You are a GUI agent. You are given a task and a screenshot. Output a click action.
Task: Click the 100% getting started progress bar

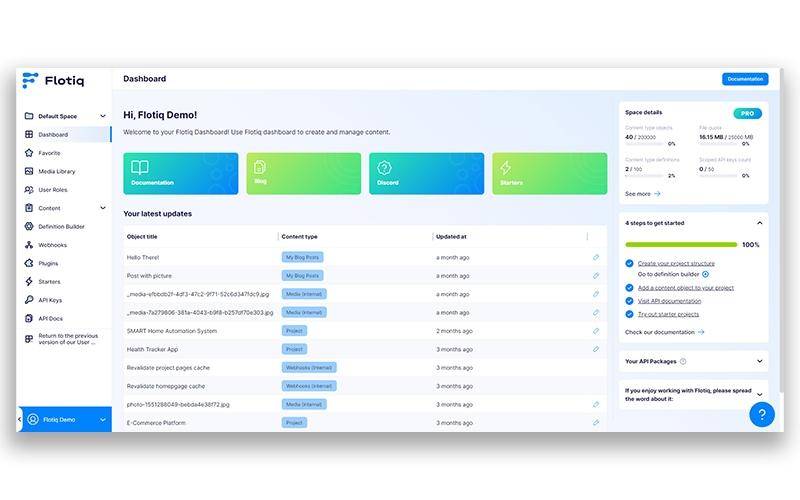pos(681,245)
